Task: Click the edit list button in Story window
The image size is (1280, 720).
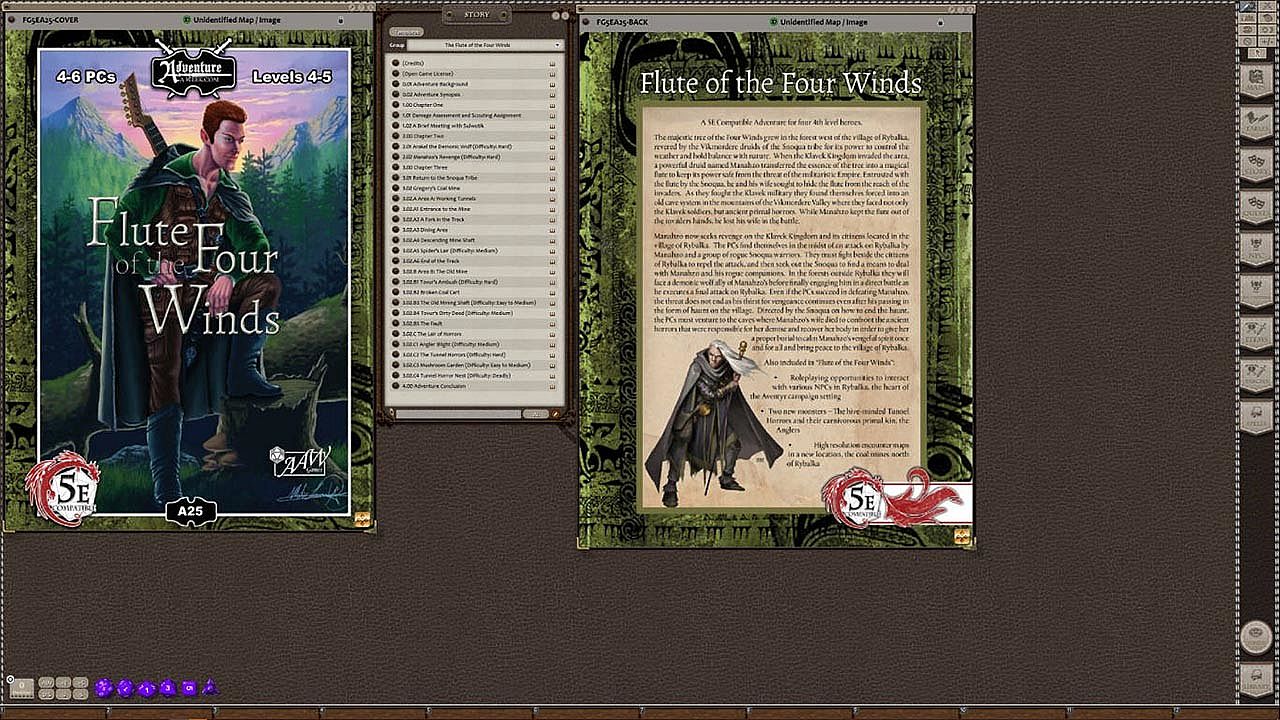Action: (x=555, y=413)
